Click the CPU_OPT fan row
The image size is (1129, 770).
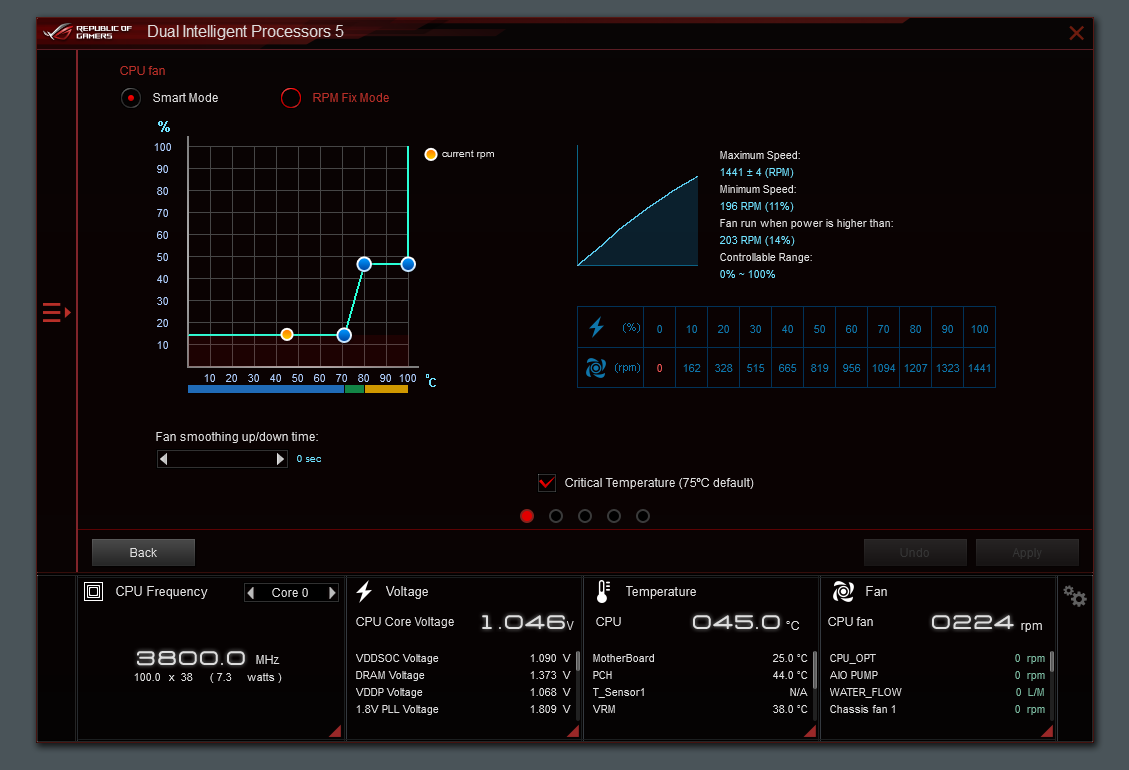[937, 658]
